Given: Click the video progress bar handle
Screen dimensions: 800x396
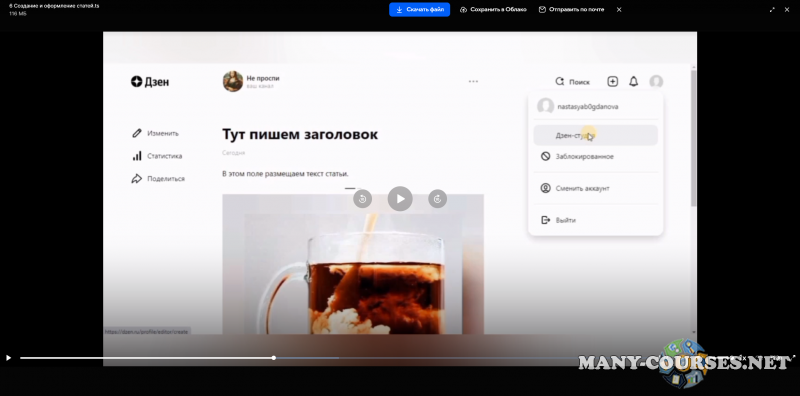Looking at the screenshot, I should click(x=273, y=358).
